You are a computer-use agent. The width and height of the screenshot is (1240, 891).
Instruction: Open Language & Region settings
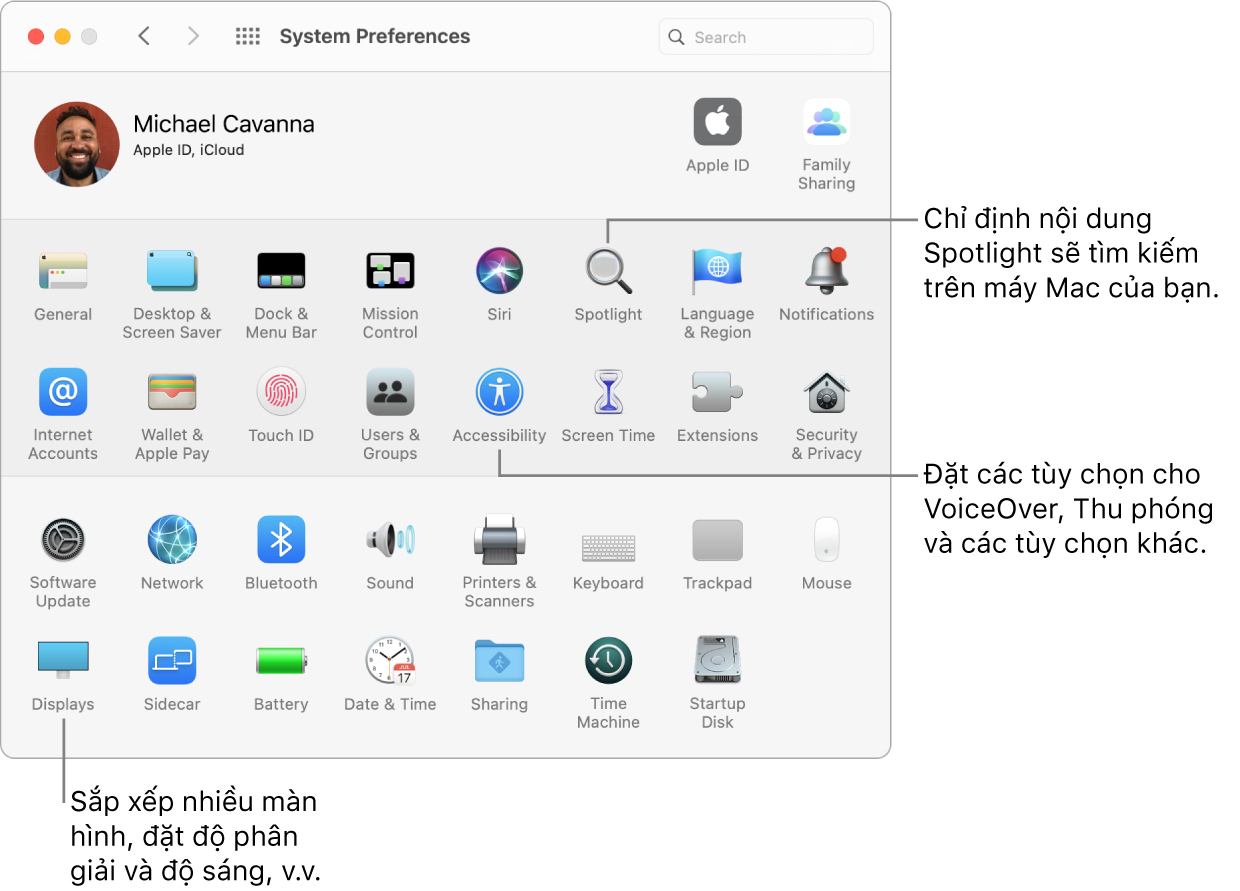(x=717, y=271)
